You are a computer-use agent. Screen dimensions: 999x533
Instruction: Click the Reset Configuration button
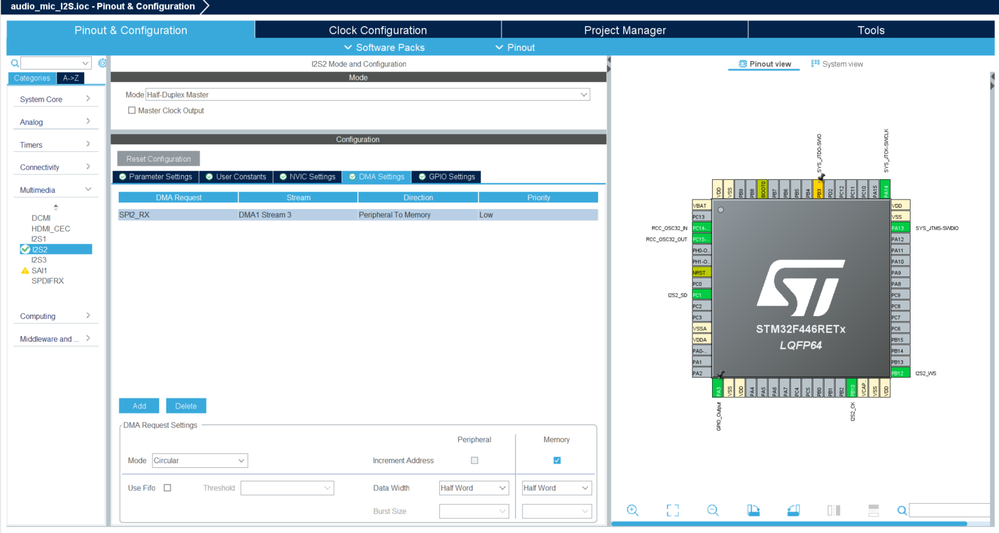[x=158, y=159]
